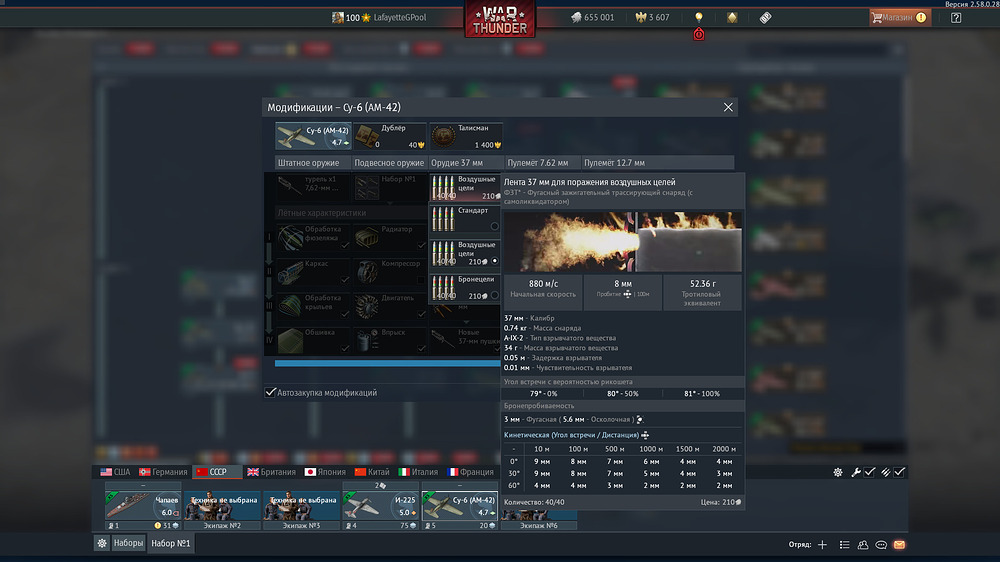Toggle the Каркас modification checkbox
The image size is (1000, 562).
click(345, 279)
